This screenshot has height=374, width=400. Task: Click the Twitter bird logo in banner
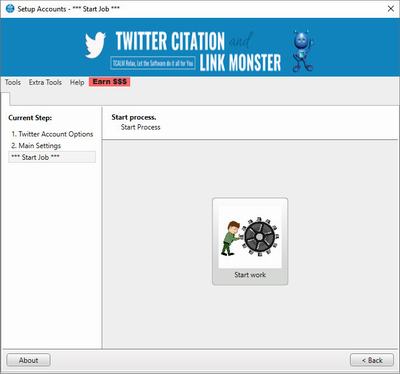[95, 45]
